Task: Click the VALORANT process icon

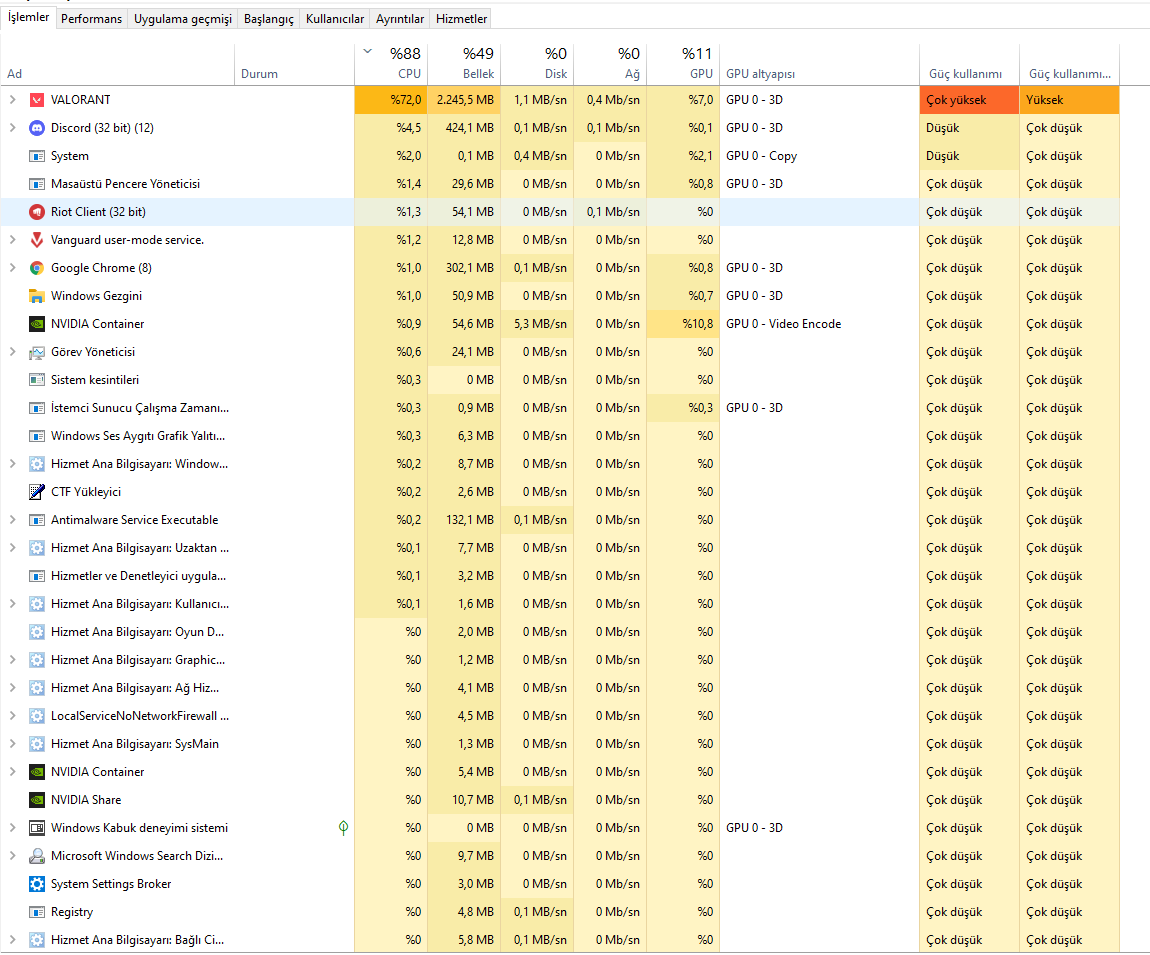Action: 37,100
